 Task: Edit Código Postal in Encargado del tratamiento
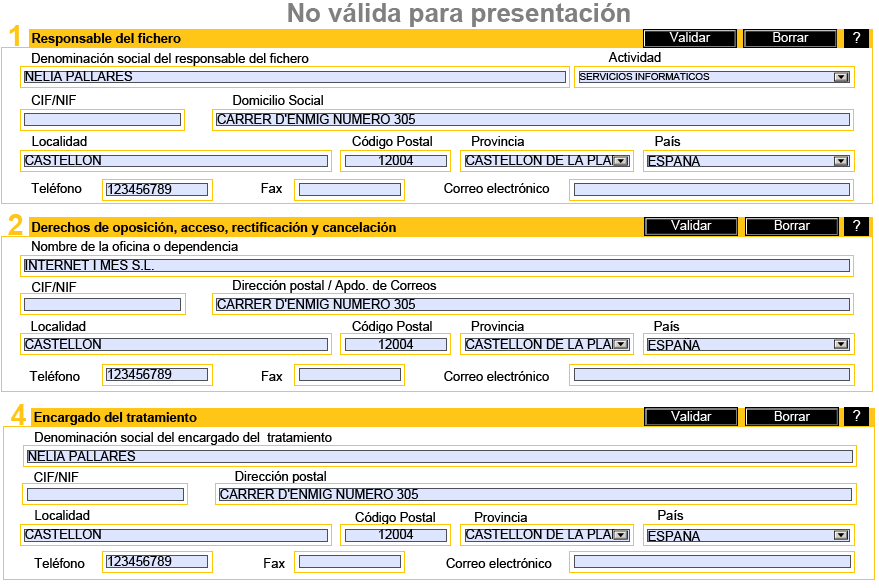(x=396, y=535)
